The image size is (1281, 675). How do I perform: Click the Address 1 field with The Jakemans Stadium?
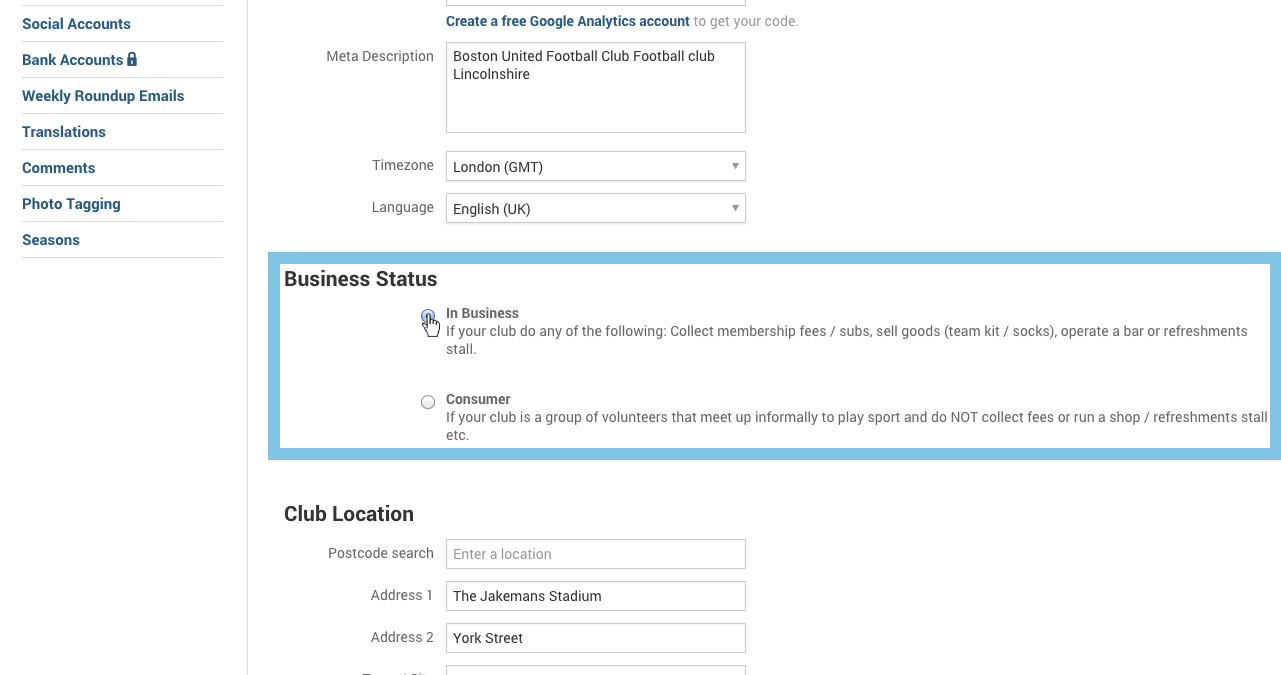596,596
